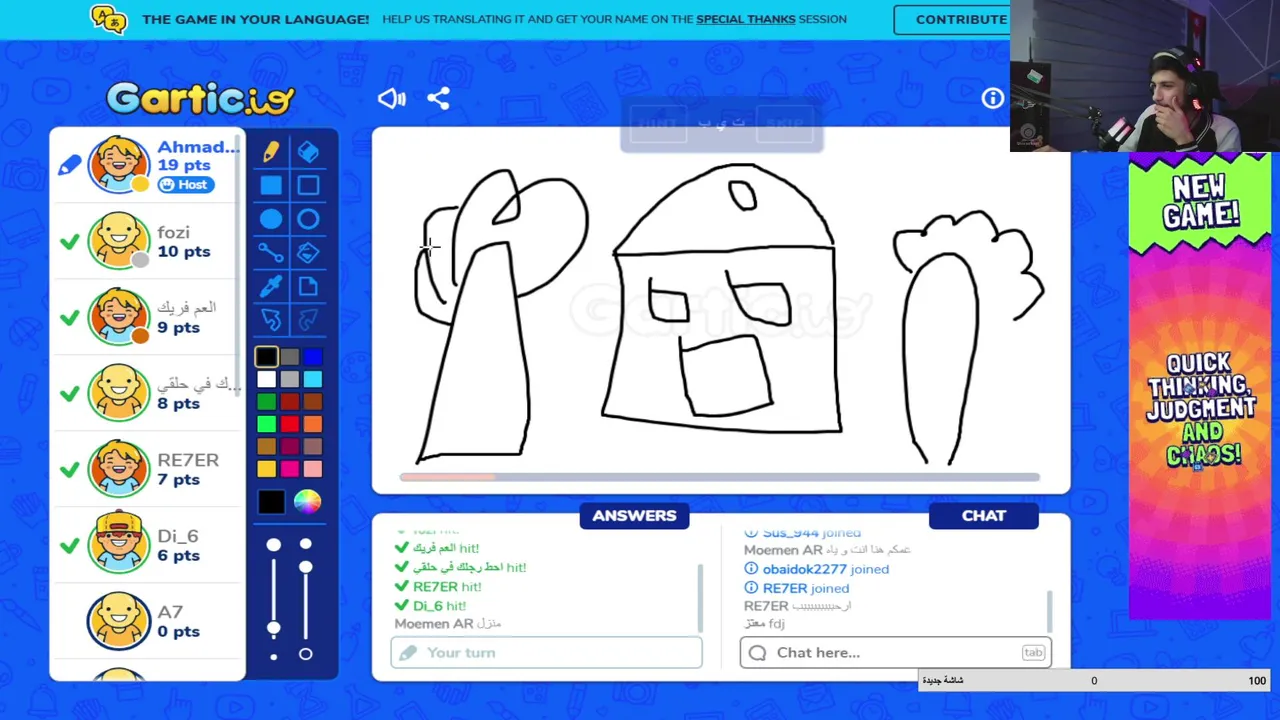Click the 'RE7ER hit!' answer entry

point(438,587)
